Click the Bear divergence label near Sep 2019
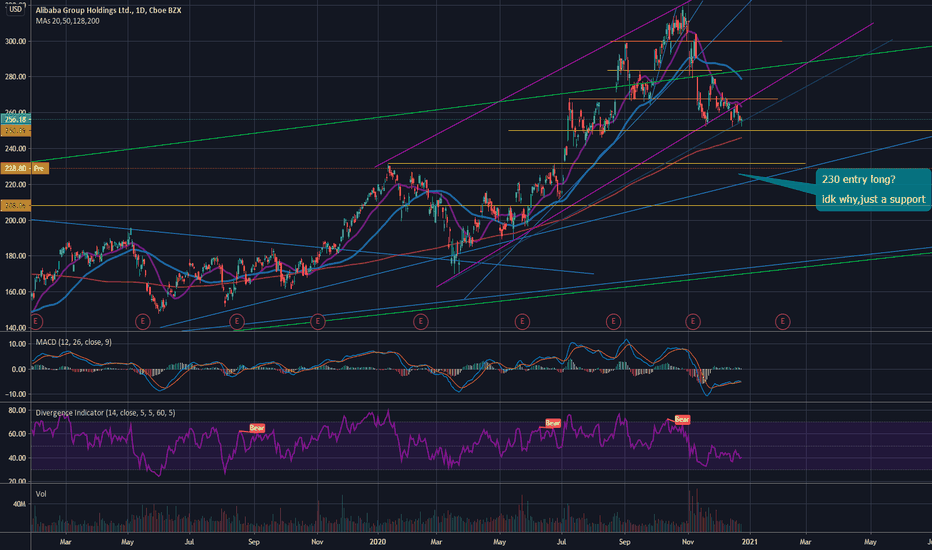The height and width of the screenshot is (550, 932). pos(257,428)
